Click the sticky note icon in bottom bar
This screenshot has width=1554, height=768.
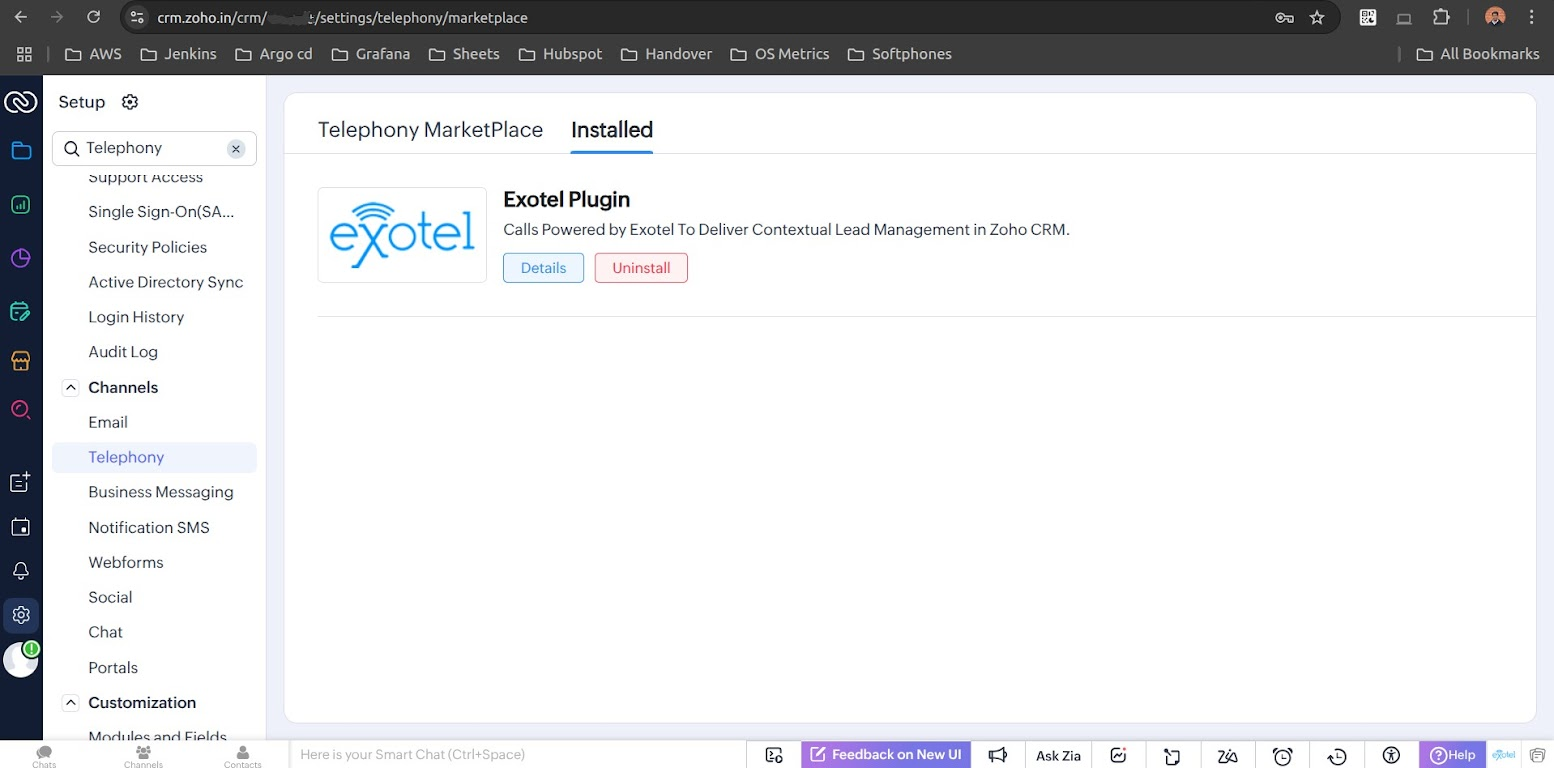1173,756
